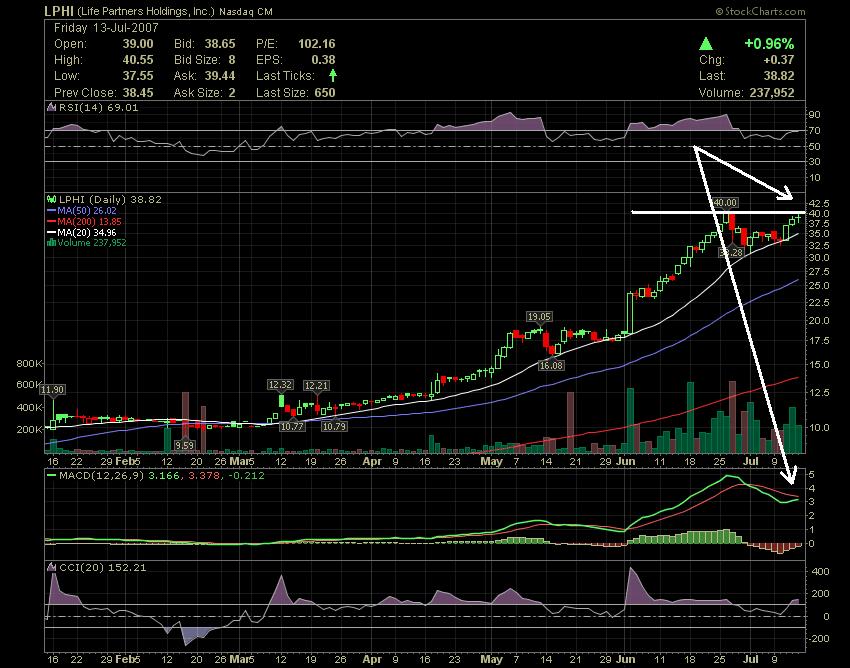Click the LPHI (Daily) 38.82 legend text

click(110, 200)
